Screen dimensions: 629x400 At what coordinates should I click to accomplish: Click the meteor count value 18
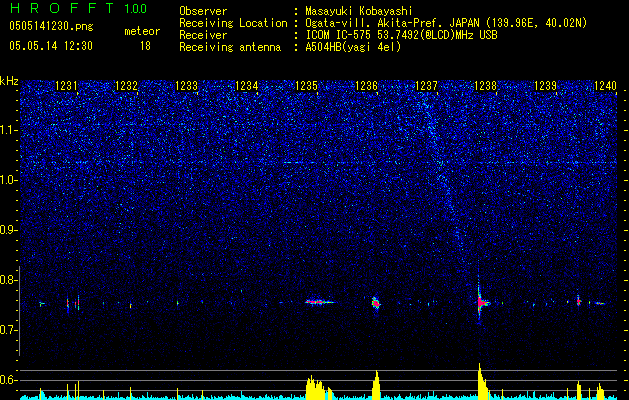click(x=145, y=46)
